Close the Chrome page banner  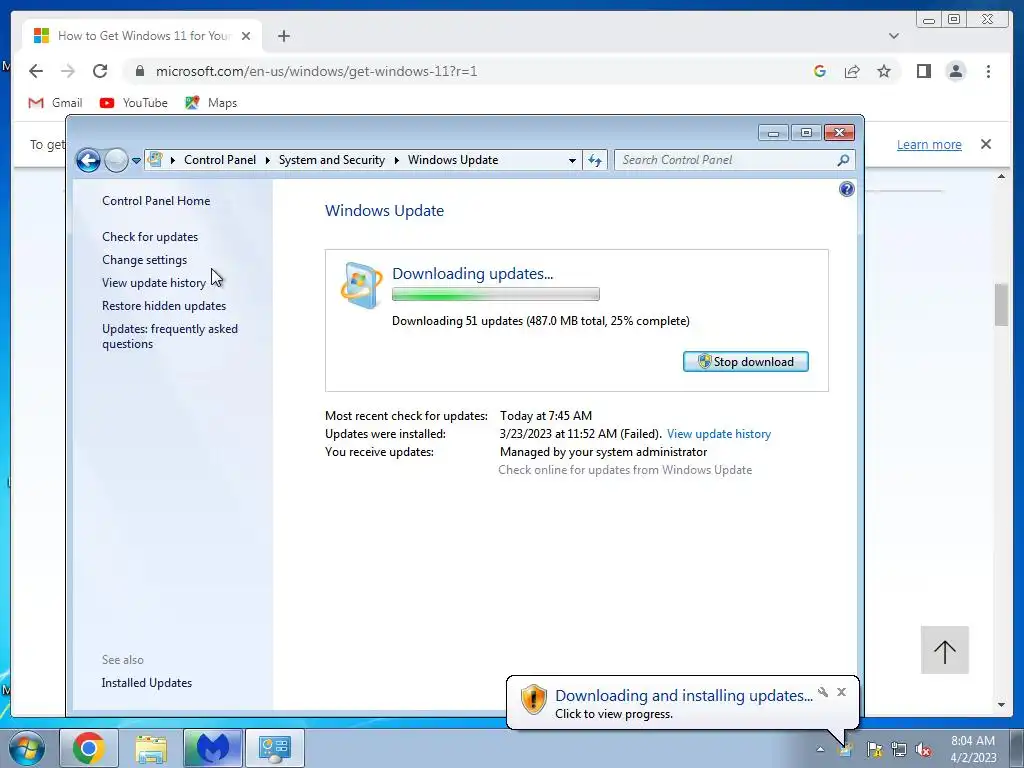click(x=986, y=144)
